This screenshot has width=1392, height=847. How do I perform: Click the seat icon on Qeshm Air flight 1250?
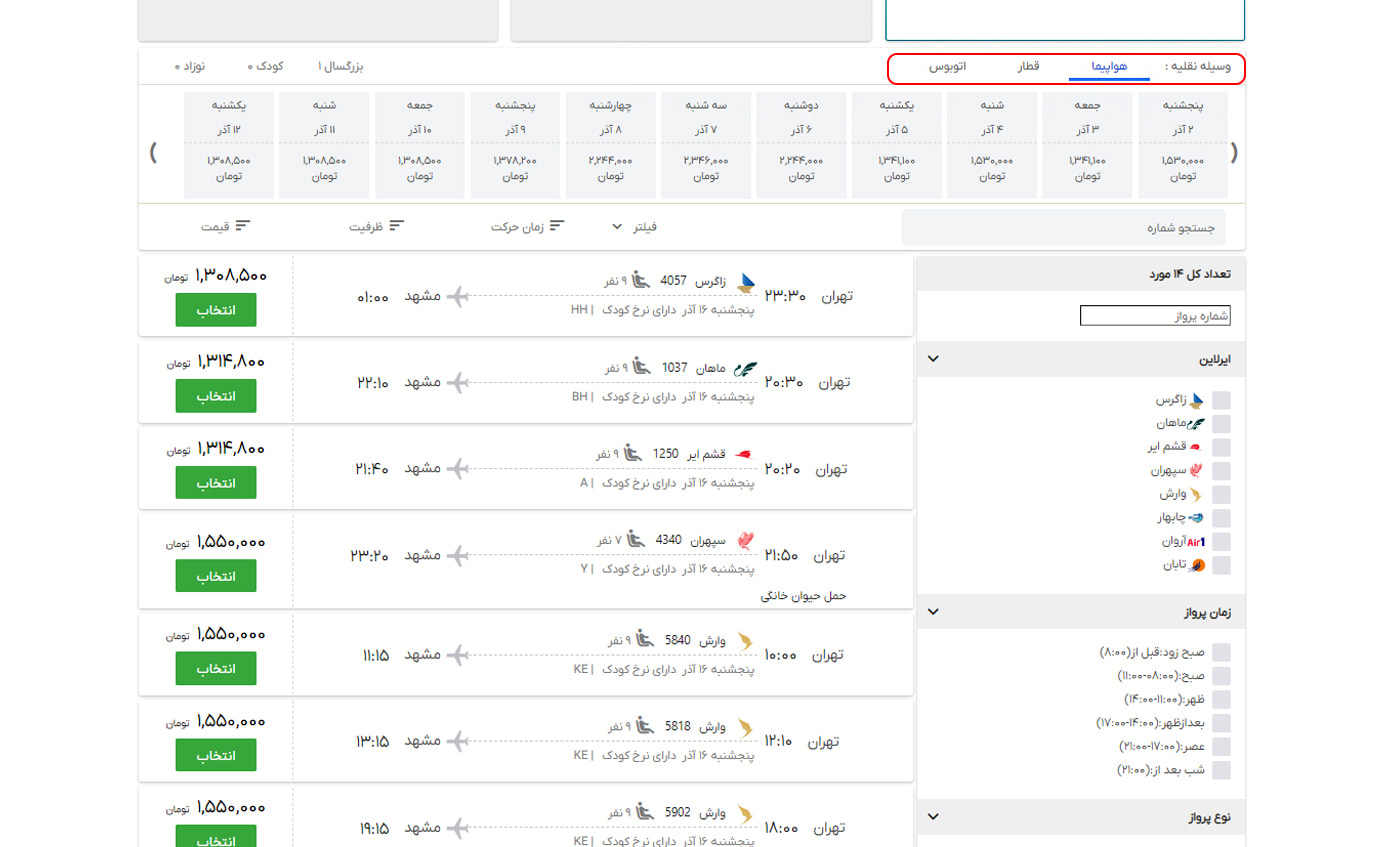click(x=633, y=455)
